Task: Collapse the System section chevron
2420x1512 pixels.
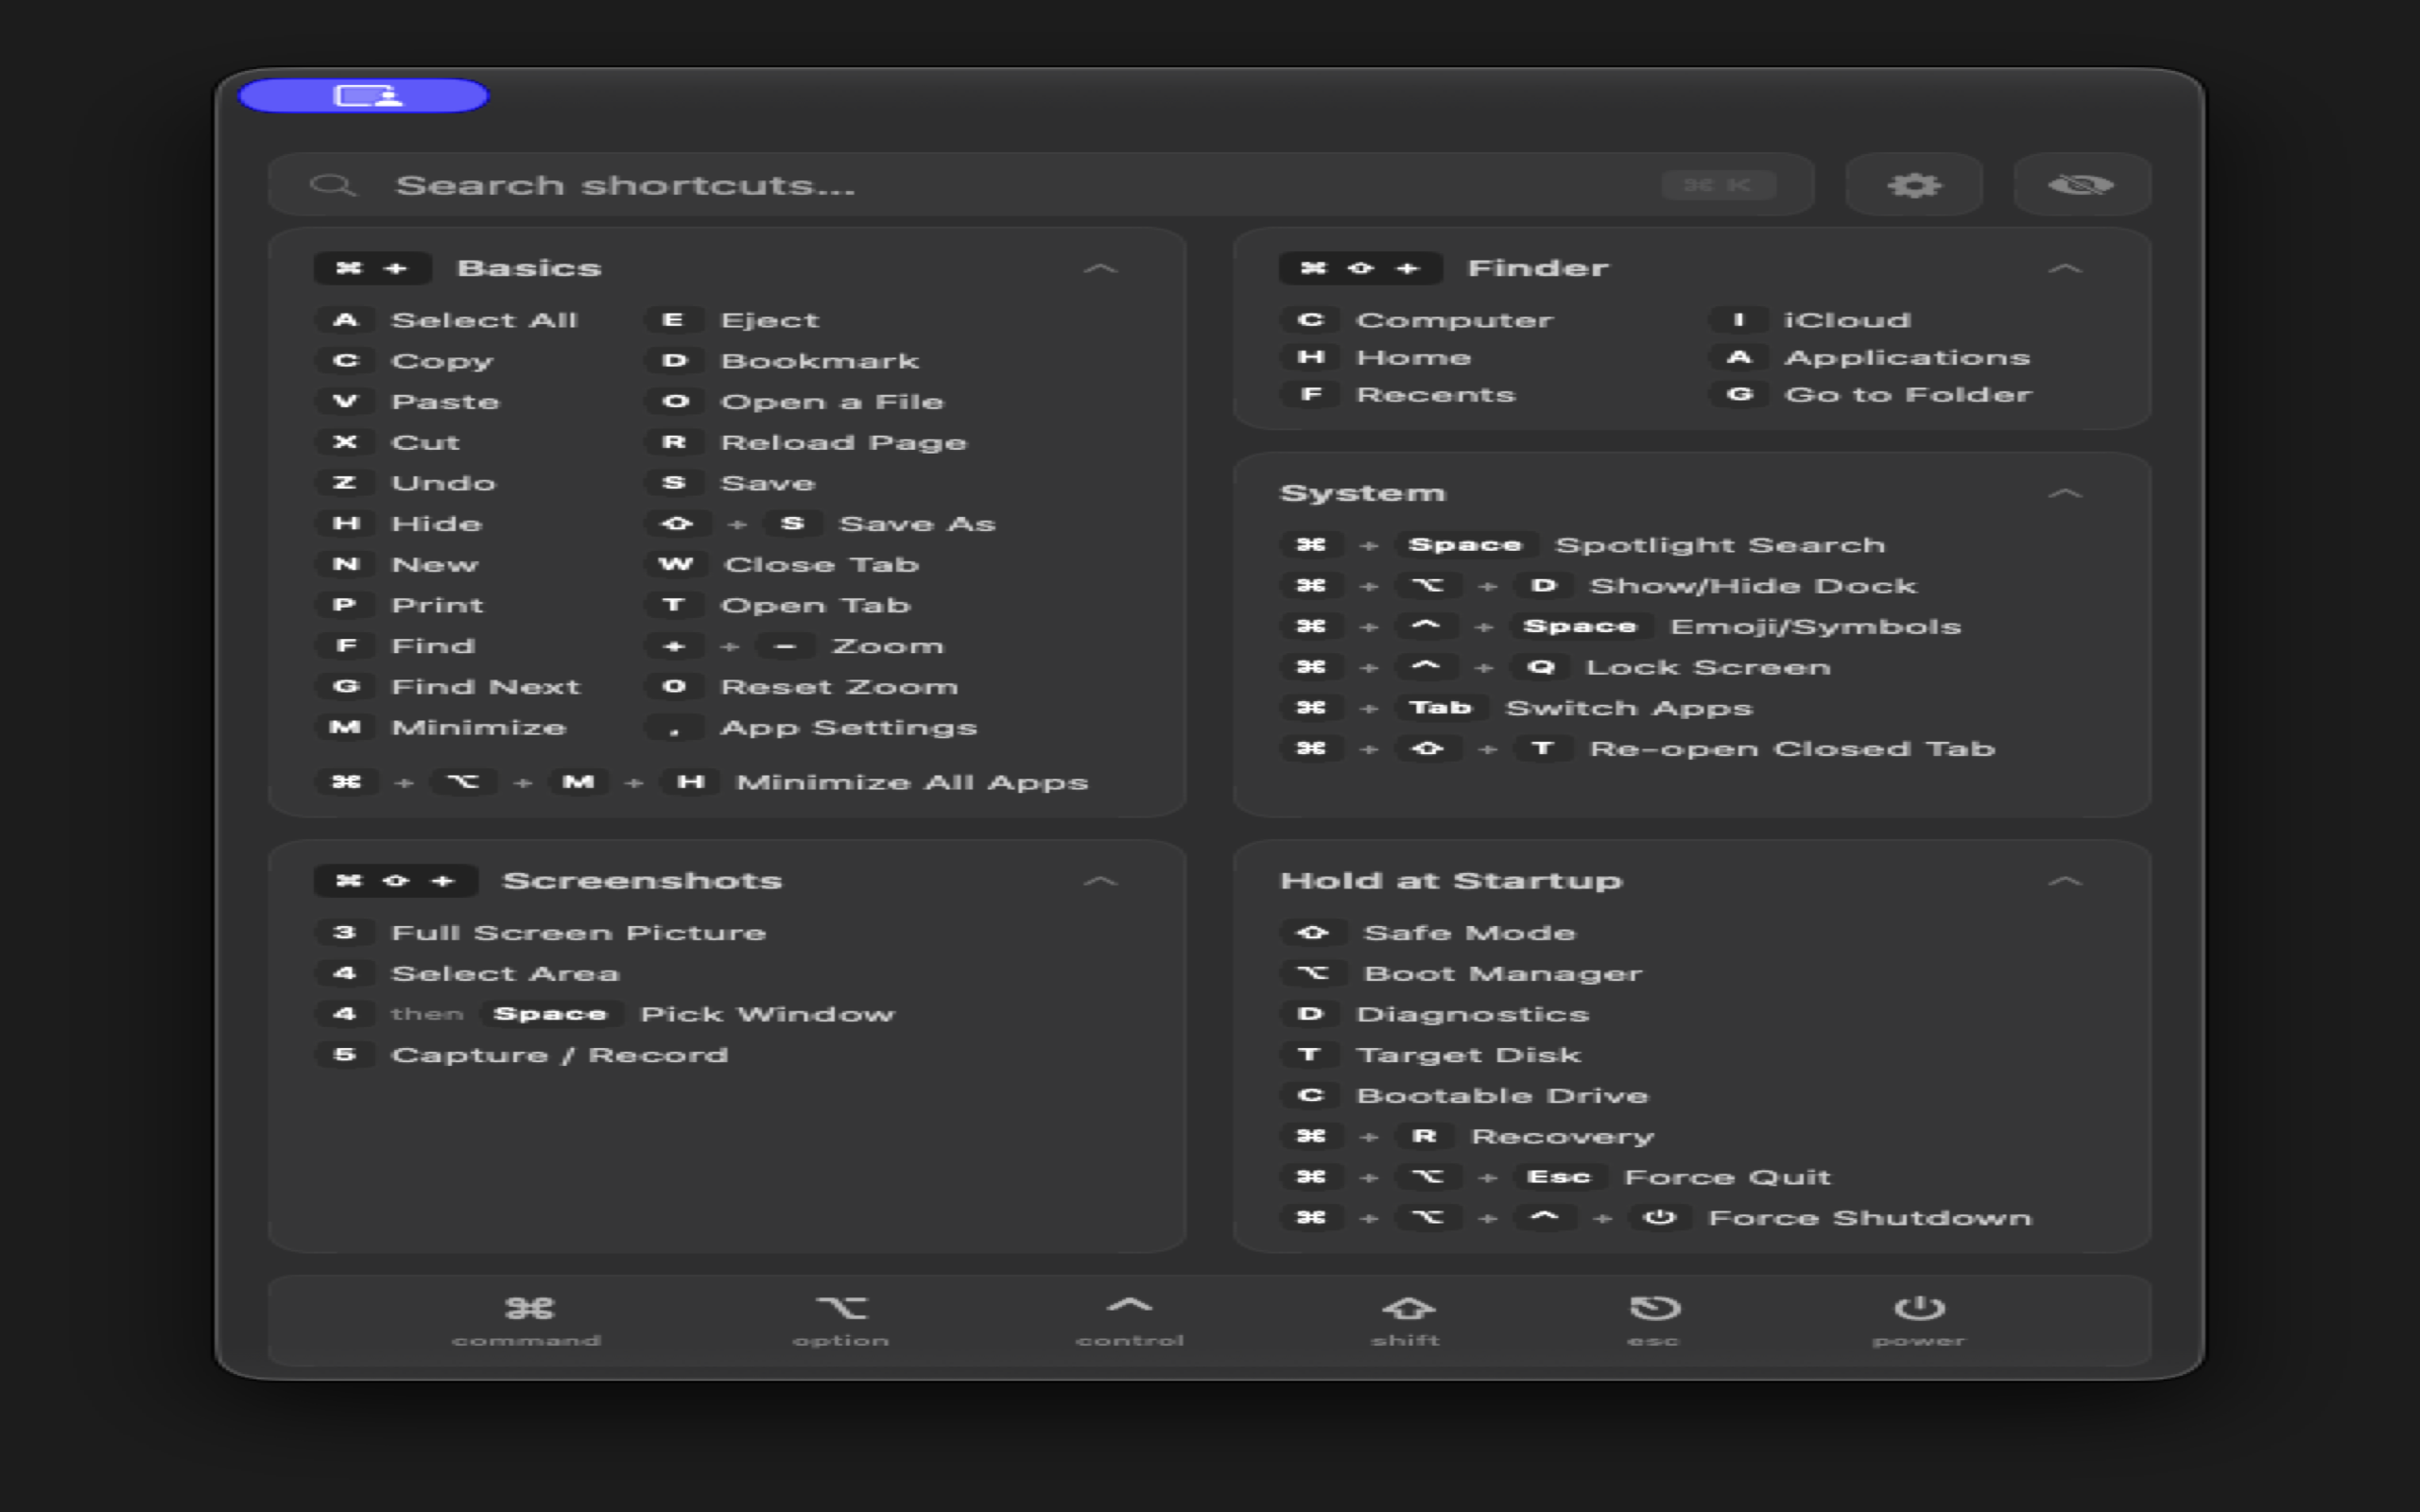Action: (2065, 493)
